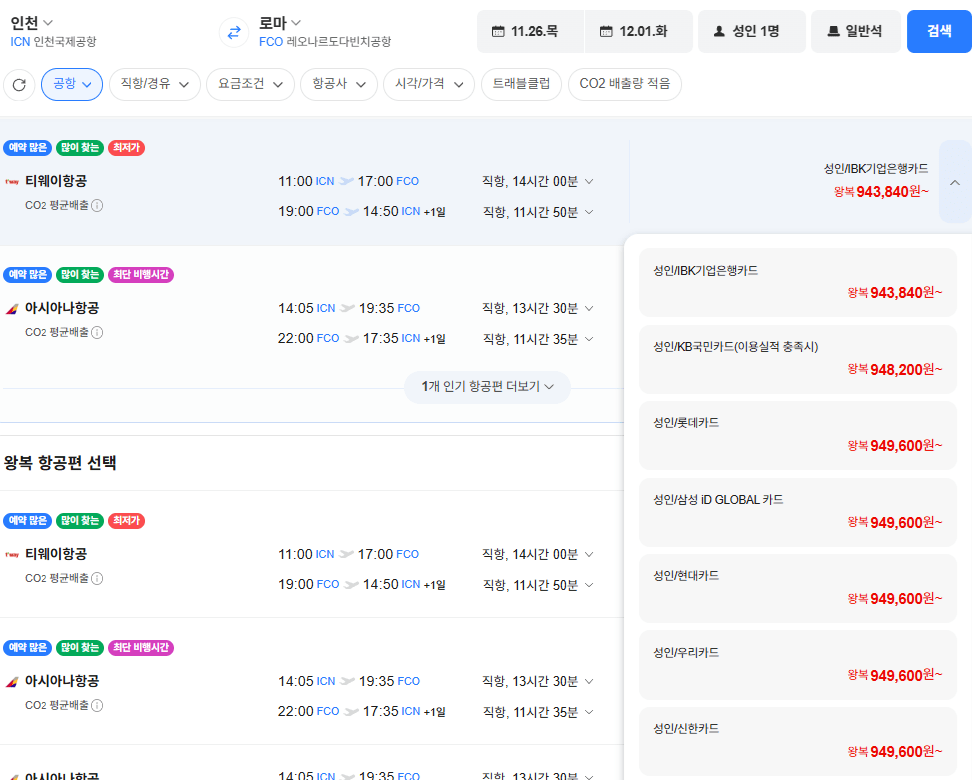Open CO2 info icon under first 아시아나항공
The width and height of the screenshot is (972, 780).
(x=97, y=333)
